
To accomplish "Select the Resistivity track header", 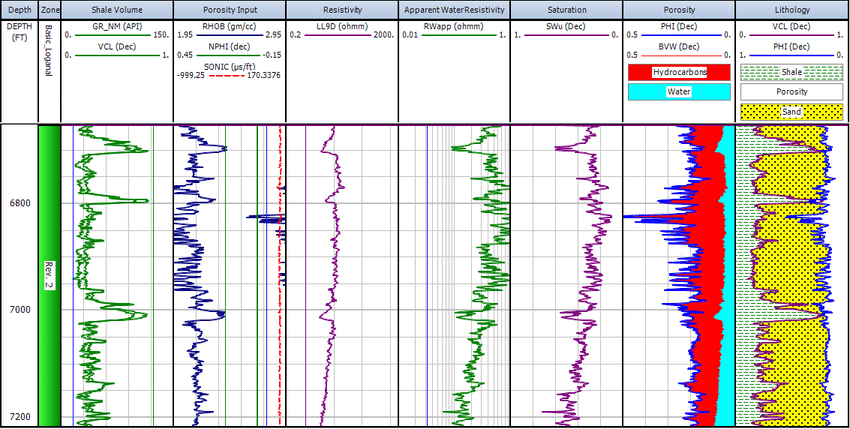I will (x=342, y=10).
